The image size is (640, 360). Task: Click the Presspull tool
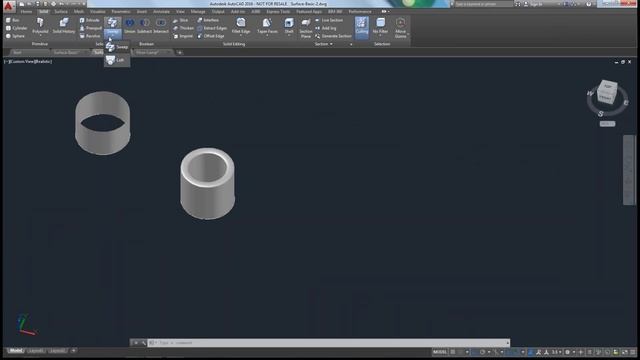click(x=91, y=28)
